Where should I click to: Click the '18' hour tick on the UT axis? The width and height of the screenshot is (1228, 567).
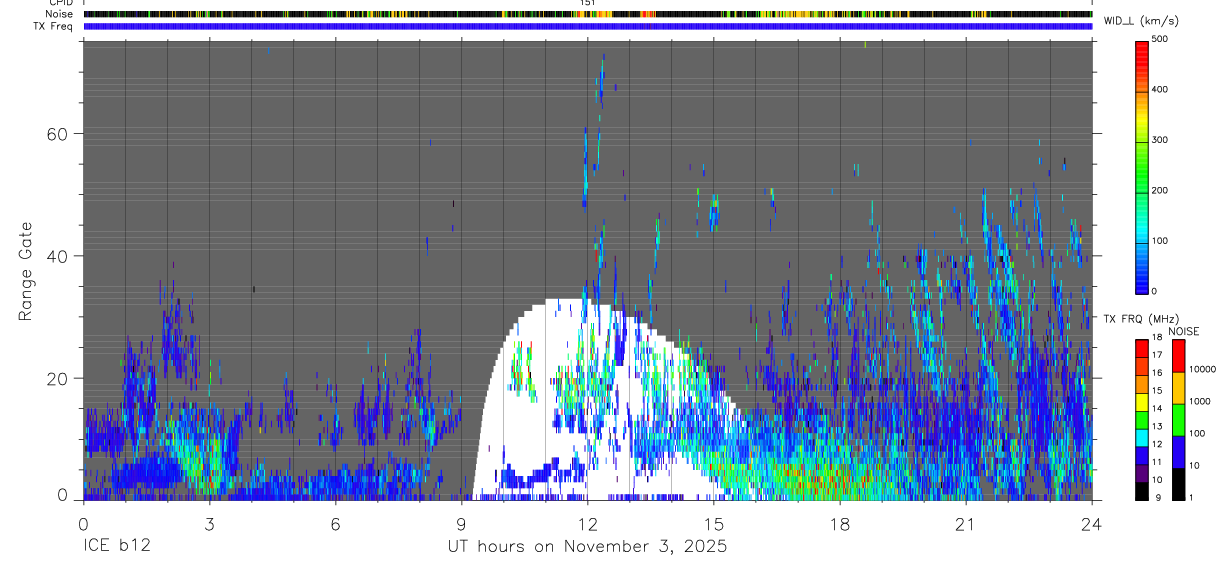point(840,524)
